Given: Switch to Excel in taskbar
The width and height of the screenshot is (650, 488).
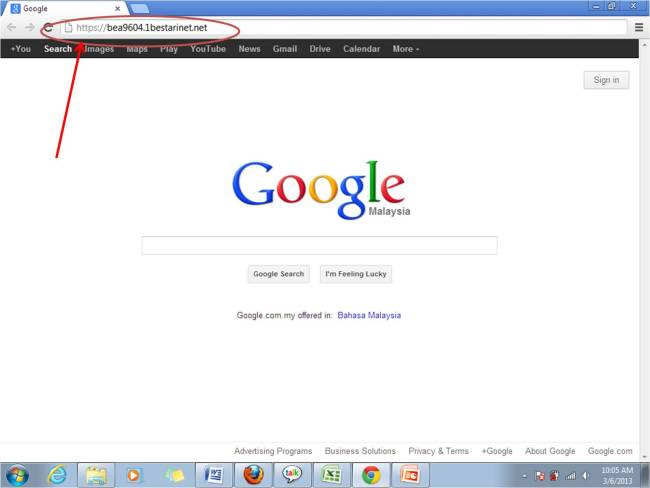Looking at the screenshot, I should point(331,475).
